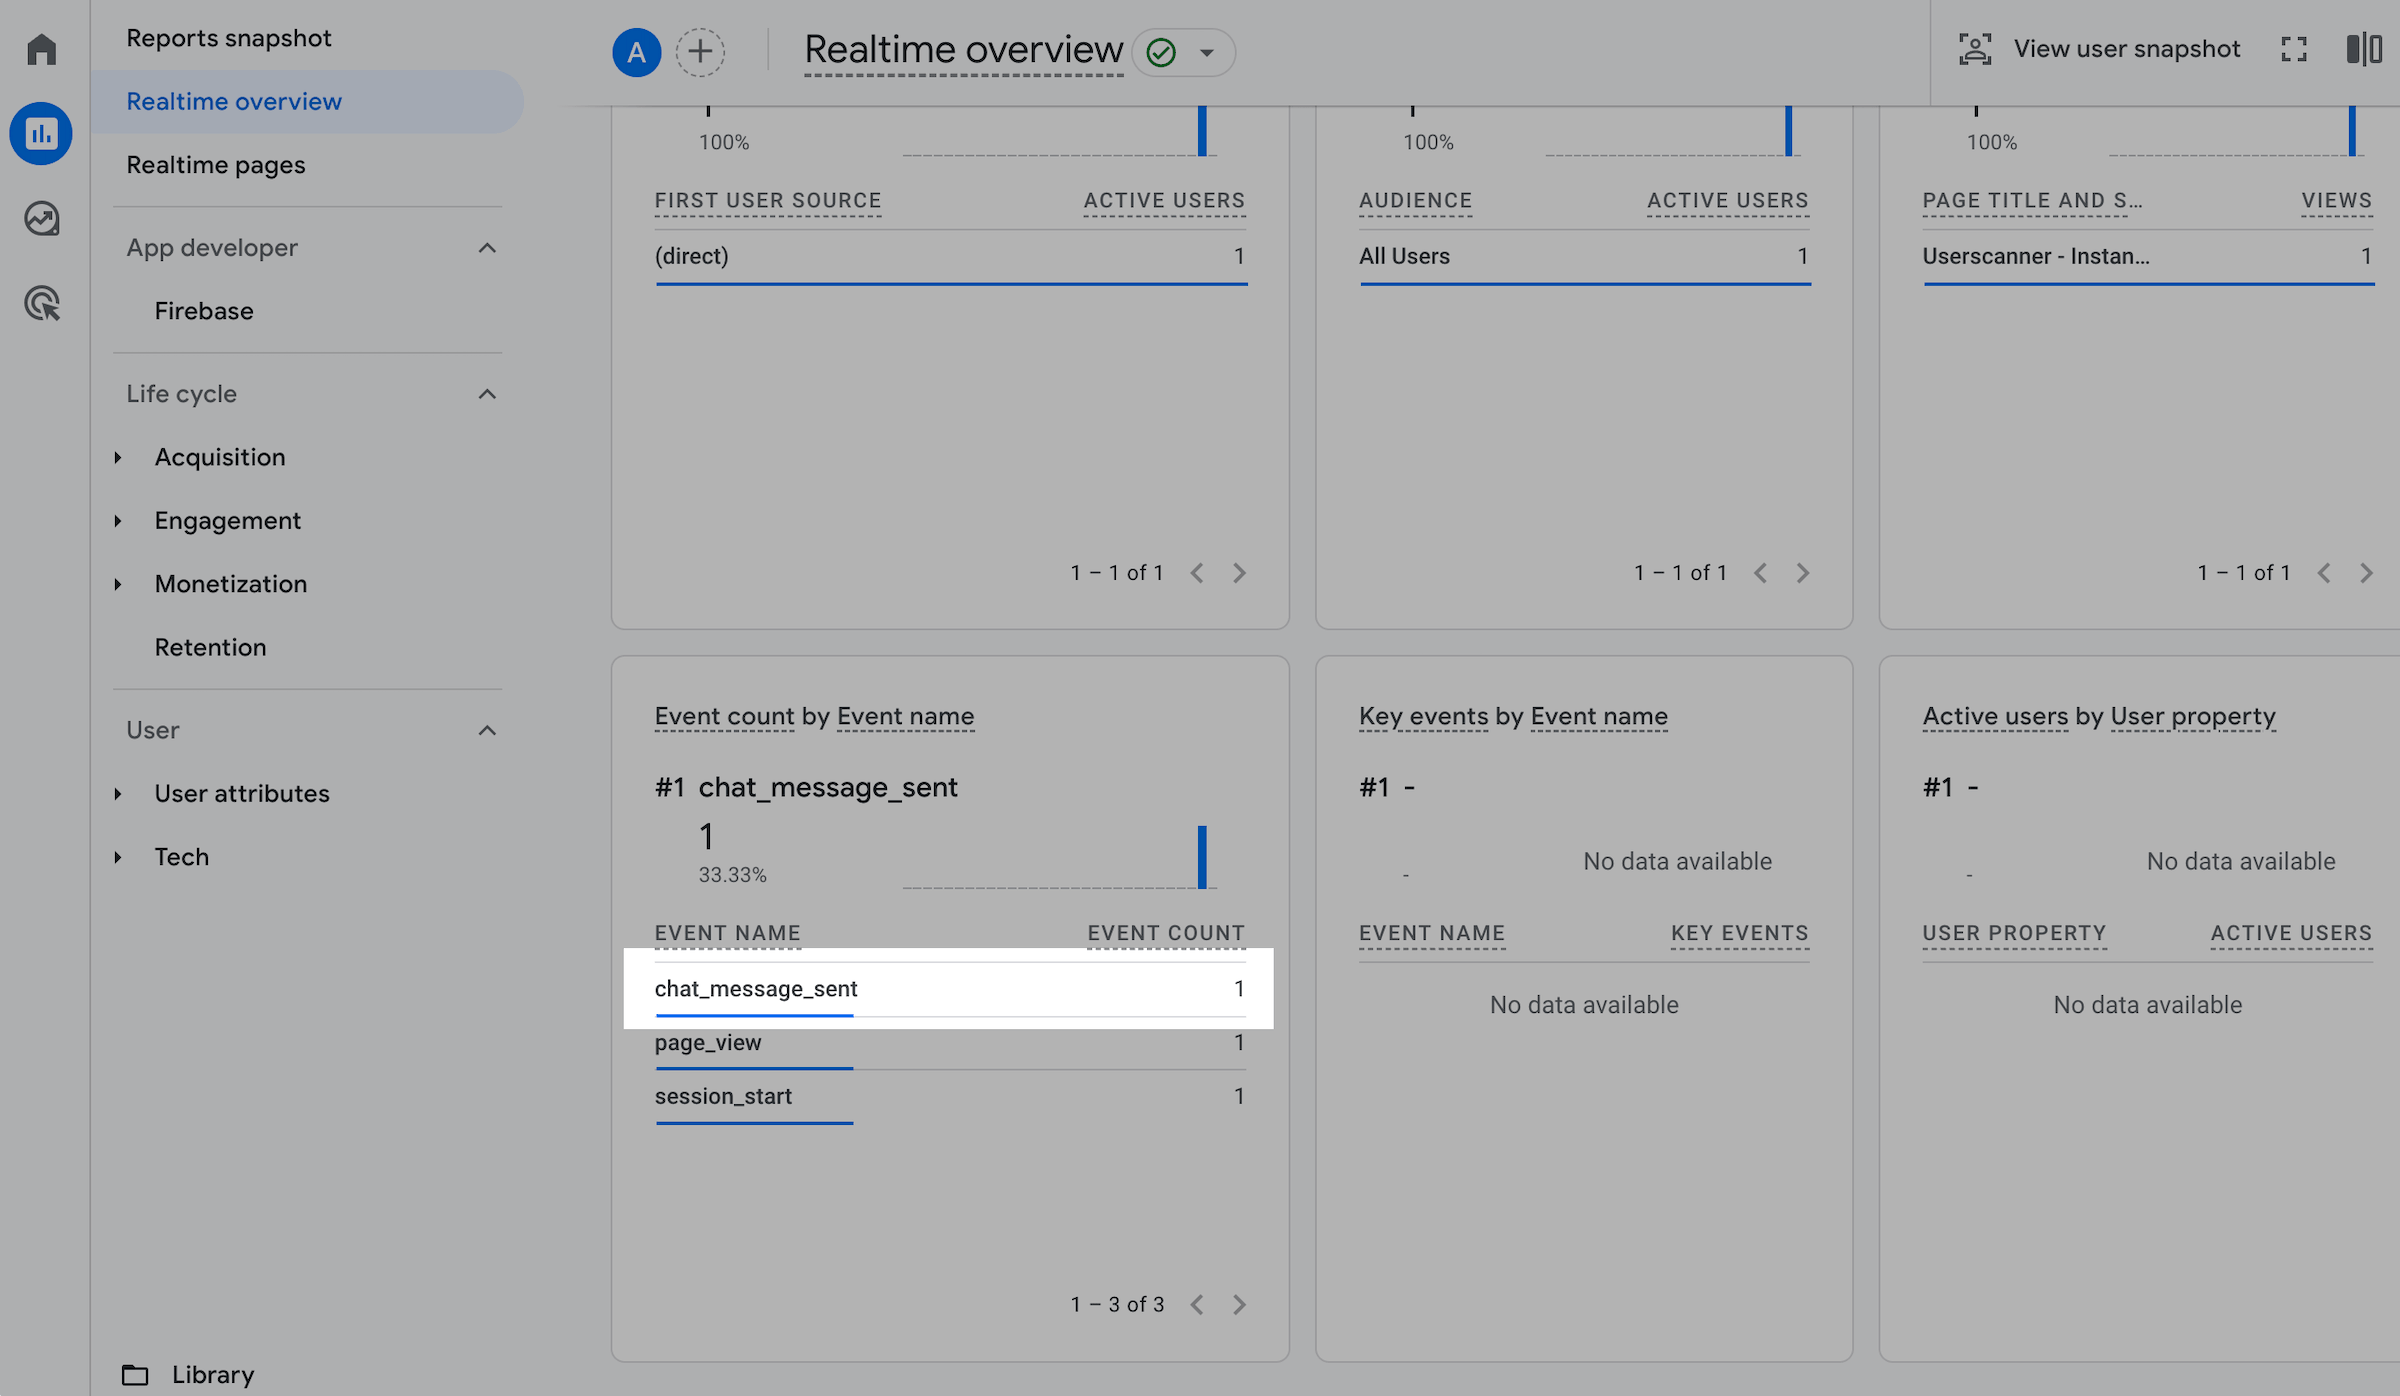Go to next page of Event count table
The width and height of the screenshot is (2400, 1396).
point(1239,1304)
